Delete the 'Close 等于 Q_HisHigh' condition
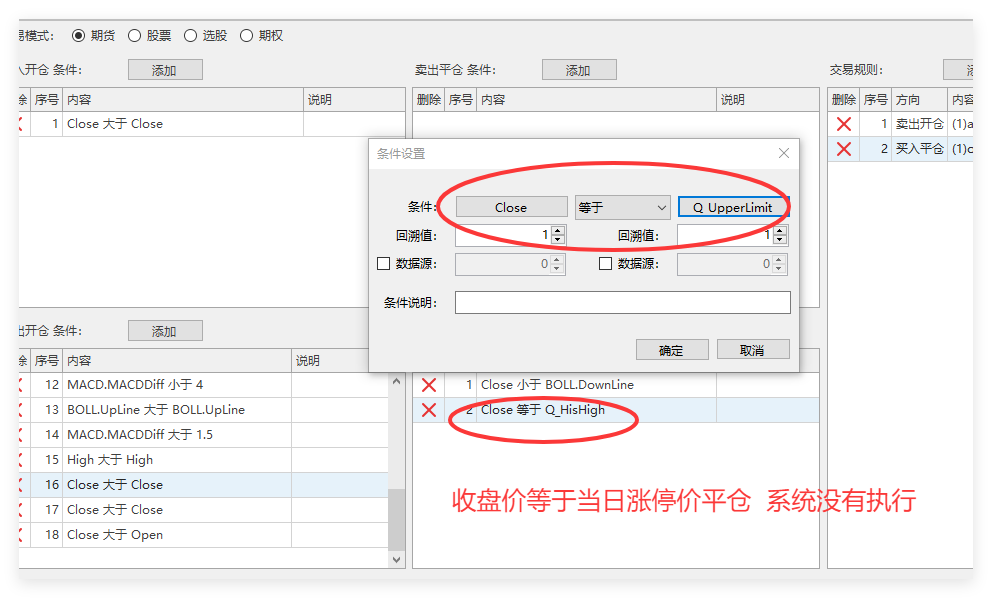Screen dimensions: 992x598 click(x=429, y=410)
